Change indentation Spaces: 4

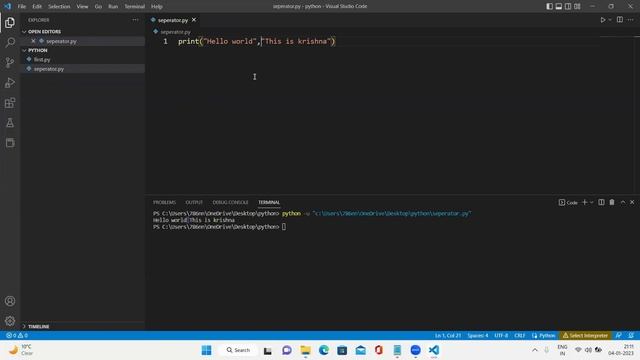click(478, 335)
